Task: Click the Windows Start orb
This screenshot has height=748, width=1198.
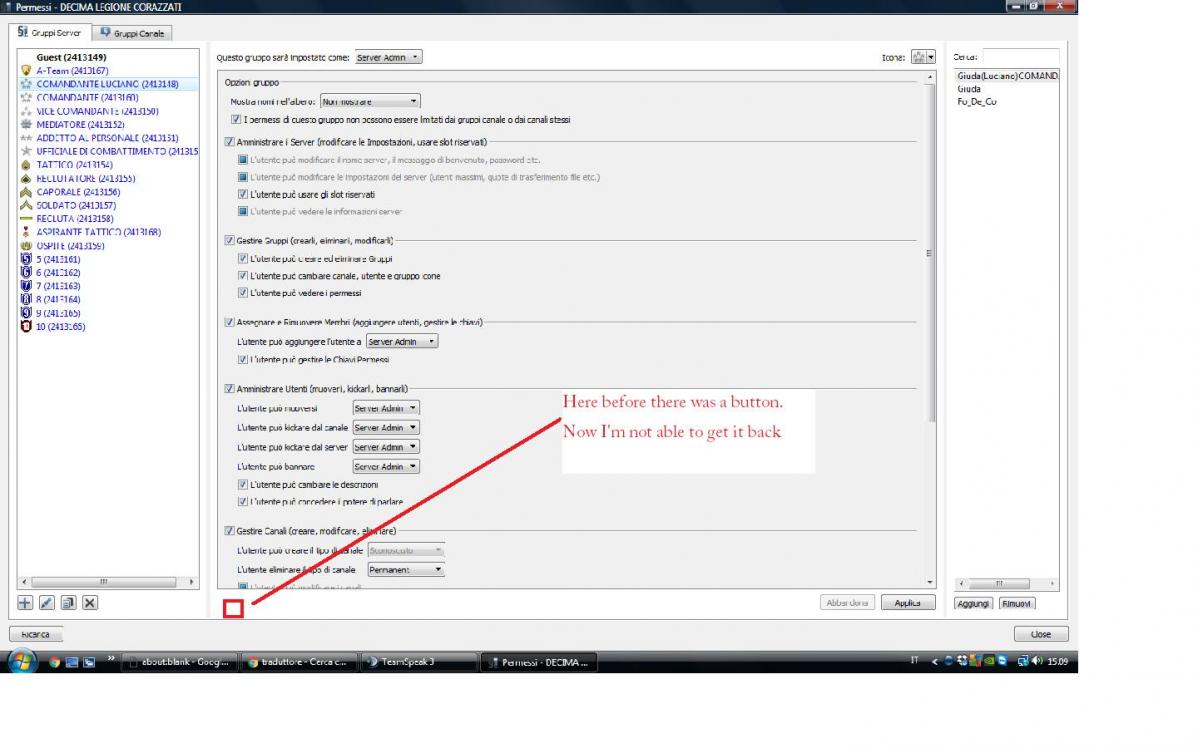Action: [x=22, y=661]
